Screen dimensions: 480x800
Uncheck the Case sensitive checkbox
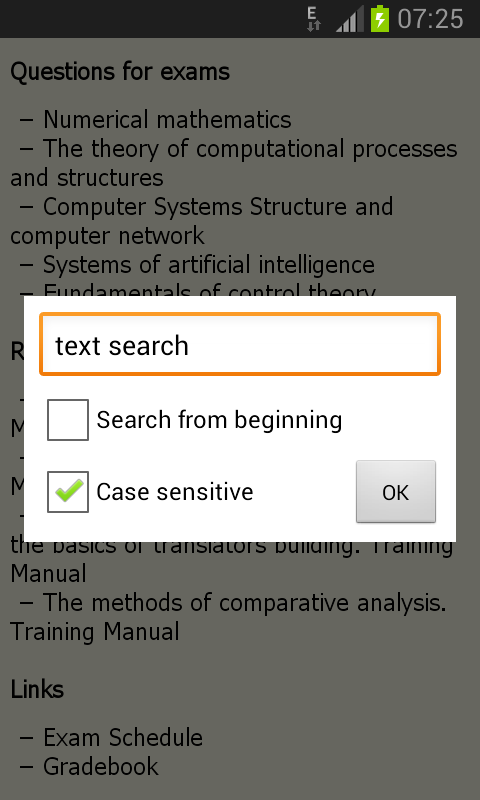(x=68, y=492)
